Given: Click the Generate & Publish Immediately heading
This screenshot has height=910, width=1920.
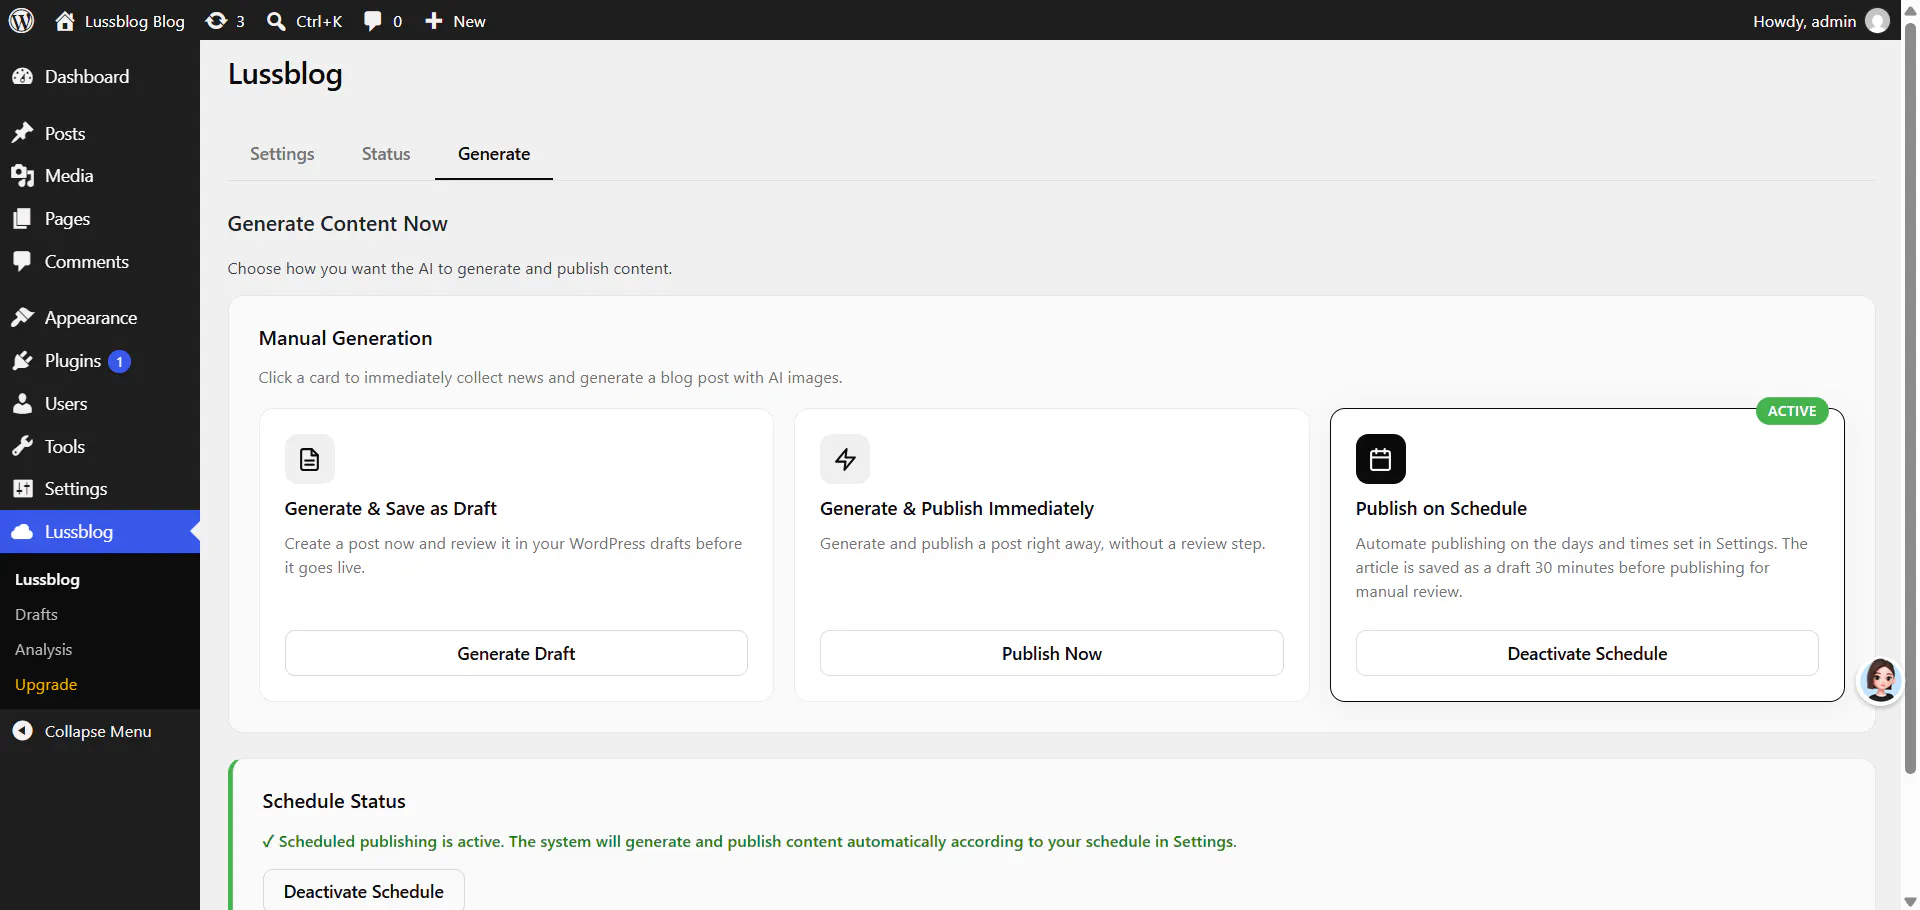Looking at the screenshot, I should (957, 508).
